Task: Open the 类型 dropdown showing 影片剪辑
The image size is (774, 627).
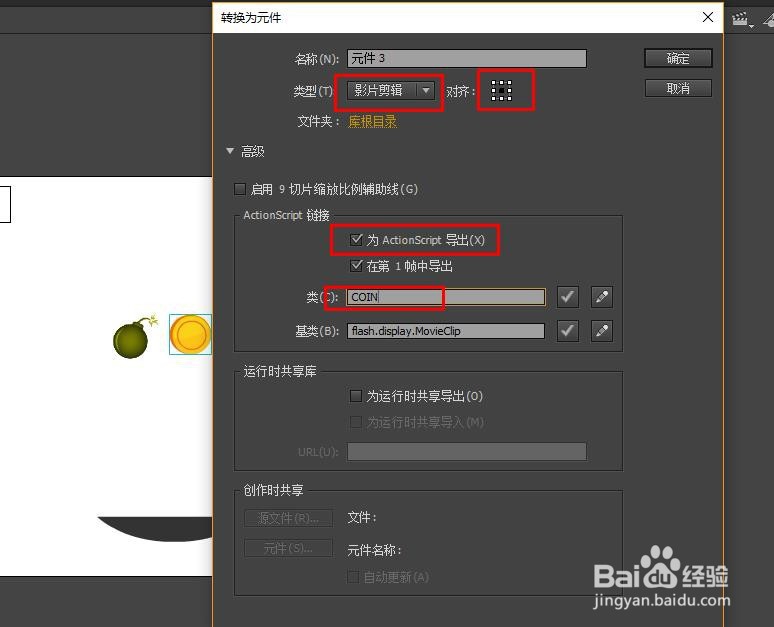Action: pos(391,90)
